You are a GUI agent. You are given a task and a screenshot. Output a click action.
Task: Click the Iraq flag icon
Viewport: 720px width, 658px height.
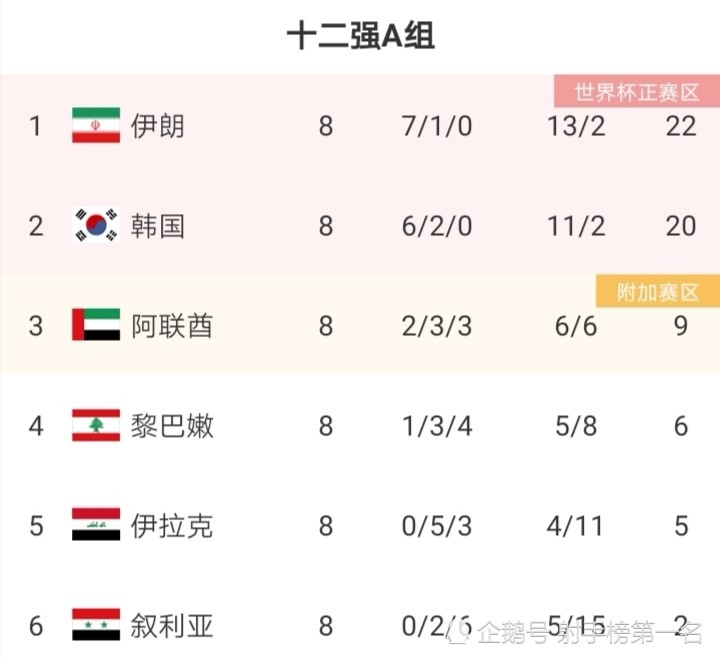(x=96, y=524)
